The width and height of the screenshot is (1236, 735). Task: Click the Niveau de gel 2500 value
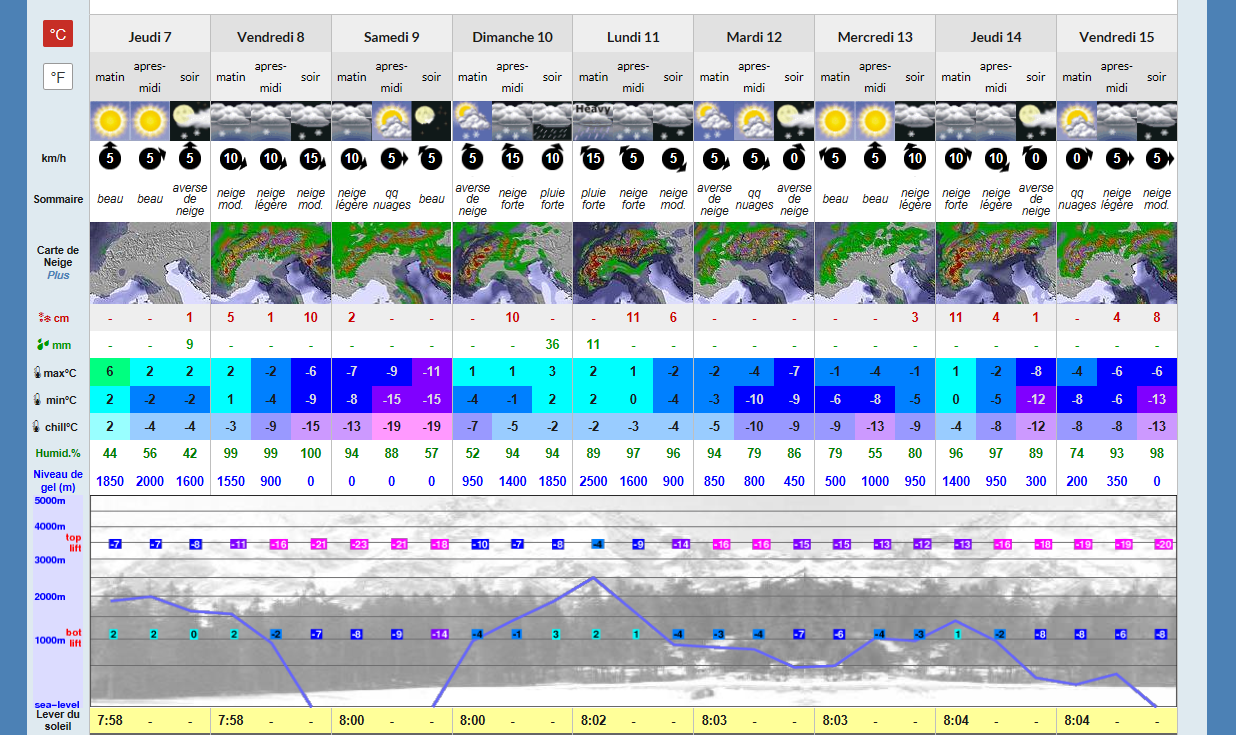(593, 481)
